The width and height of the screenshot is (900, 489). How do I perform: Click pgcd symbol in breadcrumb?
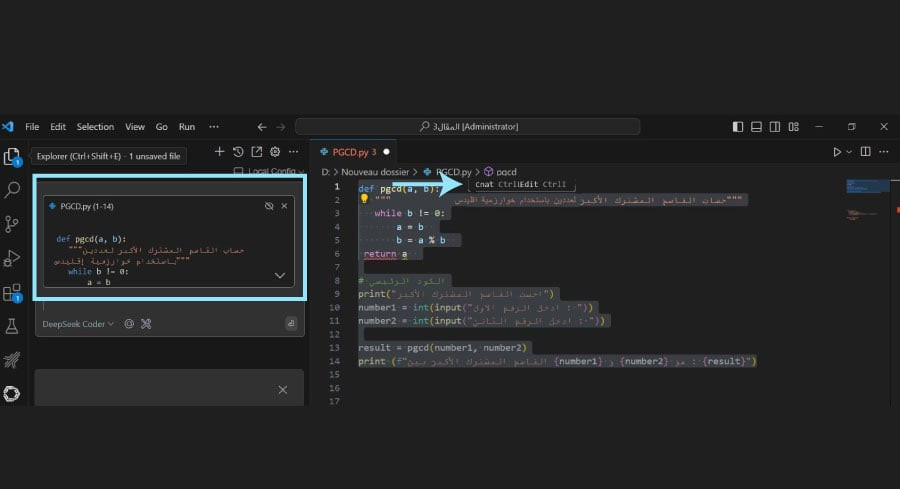click(506, 172)
